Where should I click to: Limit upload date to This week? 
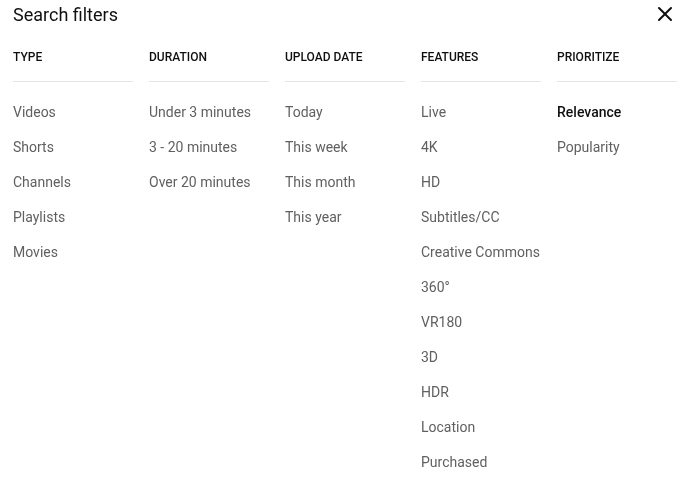pos(316,147)
